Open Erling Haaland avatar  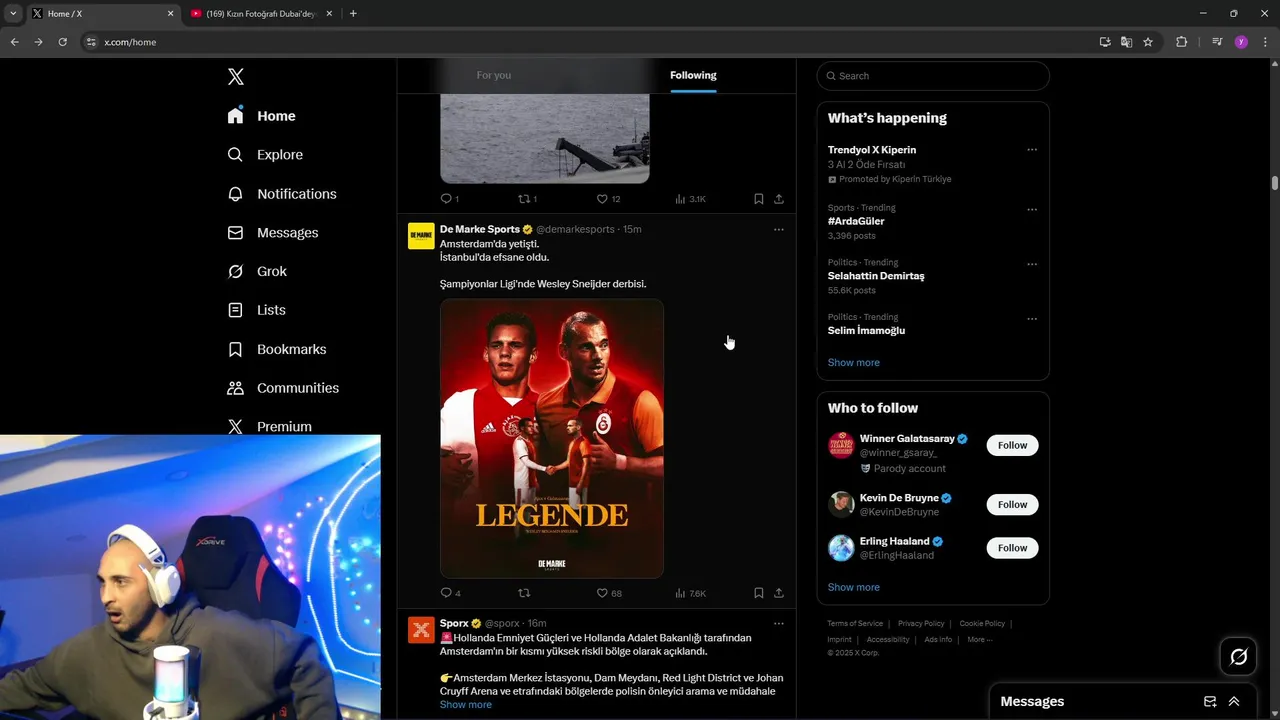pyautogui.click(x=841, y=548)
